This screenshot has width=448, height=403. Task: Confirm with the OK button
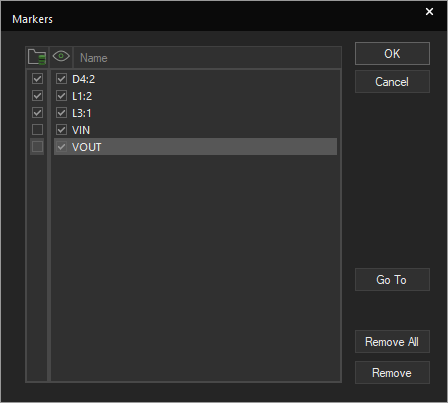pos(392,53)
